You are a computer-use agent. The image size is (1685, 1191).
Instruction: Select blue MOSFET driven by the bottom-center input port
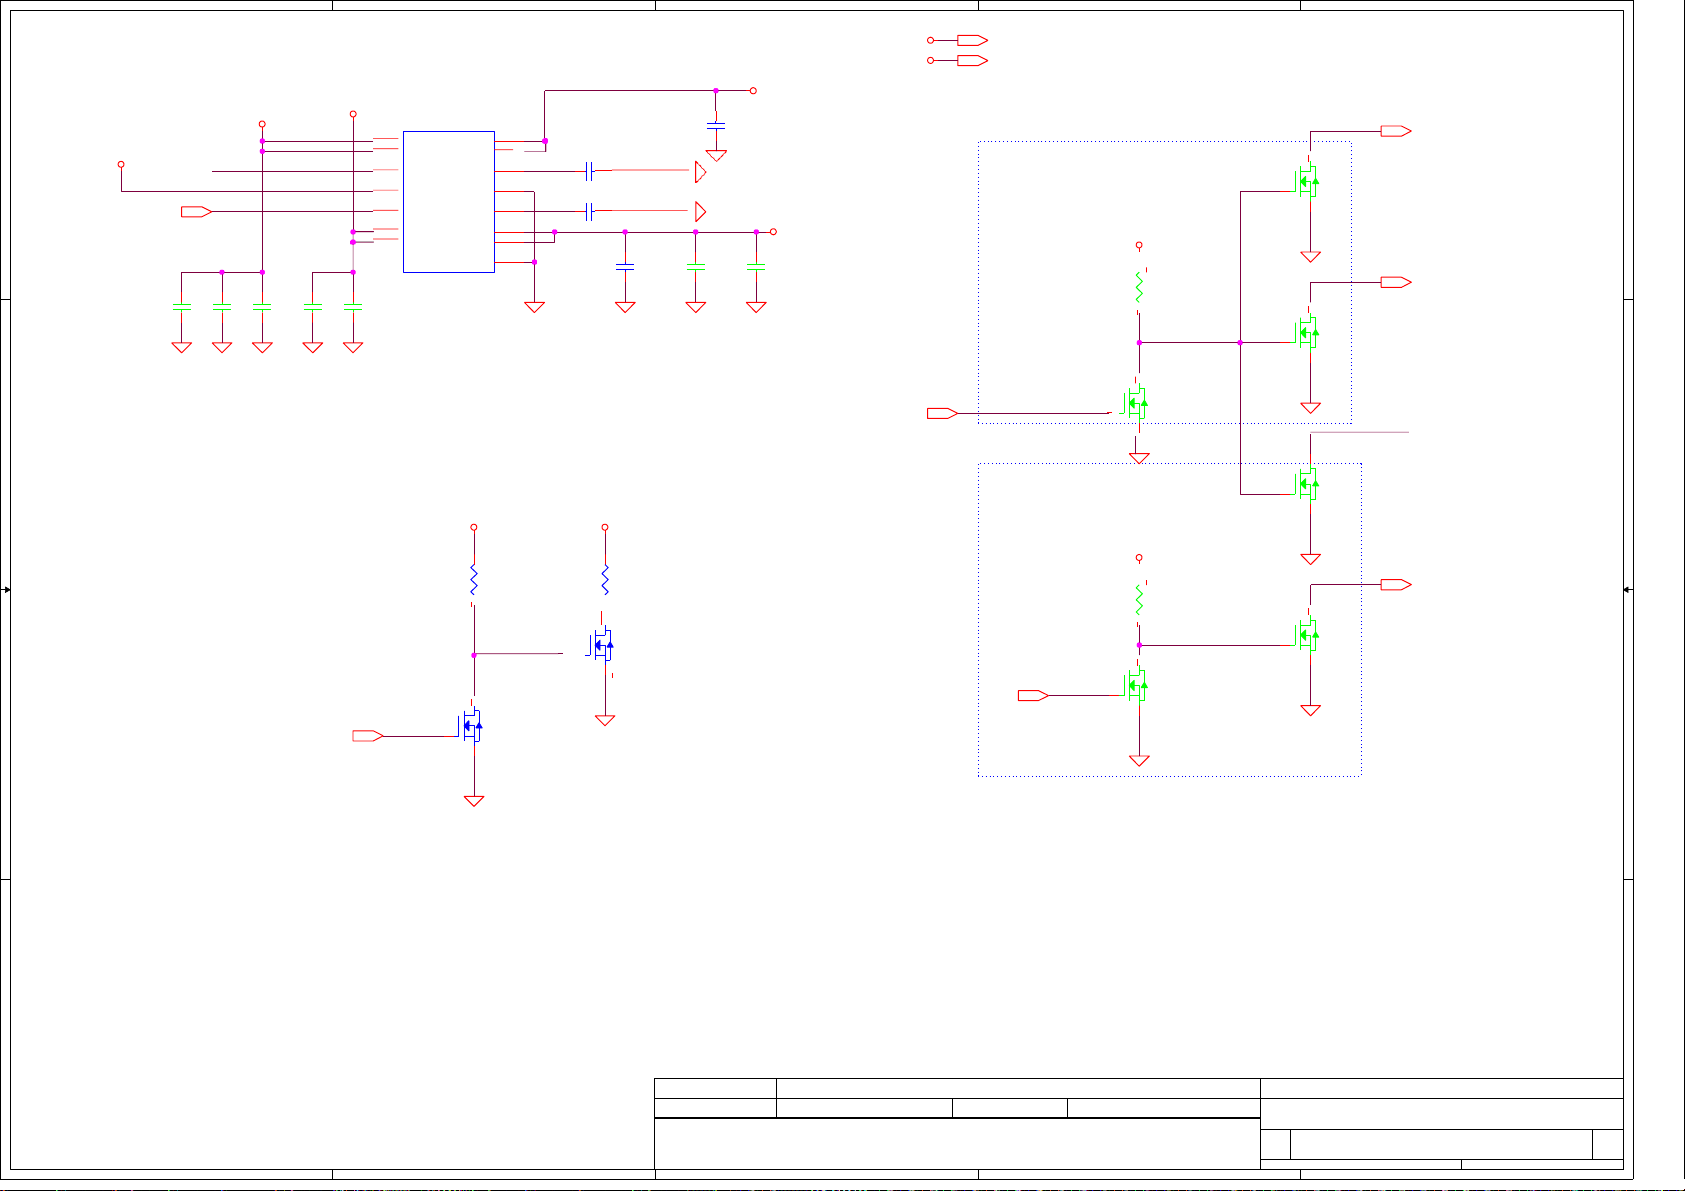[x=471, y=727]
